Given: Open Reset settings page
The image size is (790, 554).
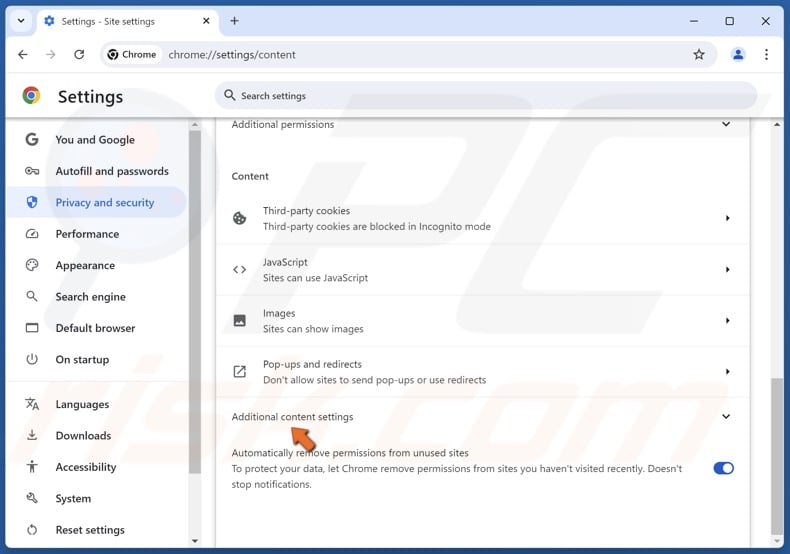Looking at the screenshot, I should click(97, 530).
